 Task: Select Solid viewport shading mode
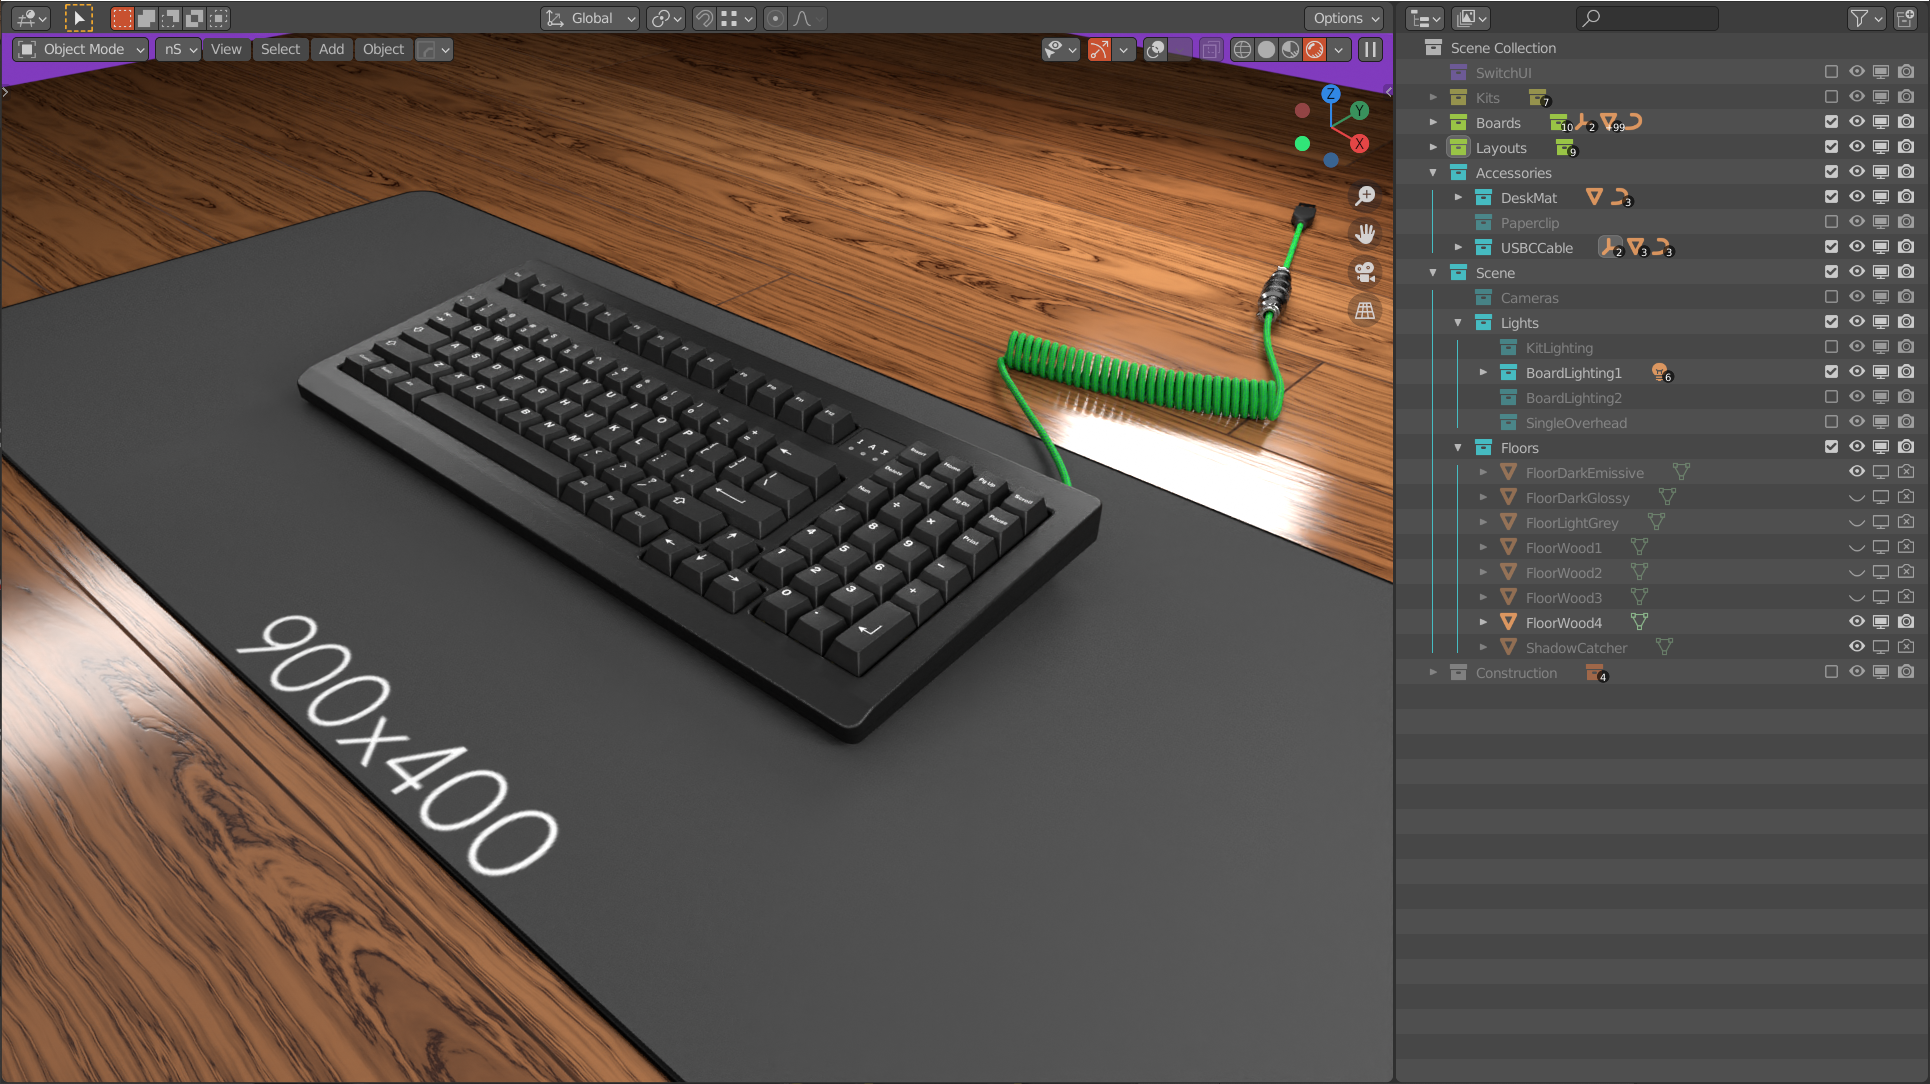[1266, 49]
